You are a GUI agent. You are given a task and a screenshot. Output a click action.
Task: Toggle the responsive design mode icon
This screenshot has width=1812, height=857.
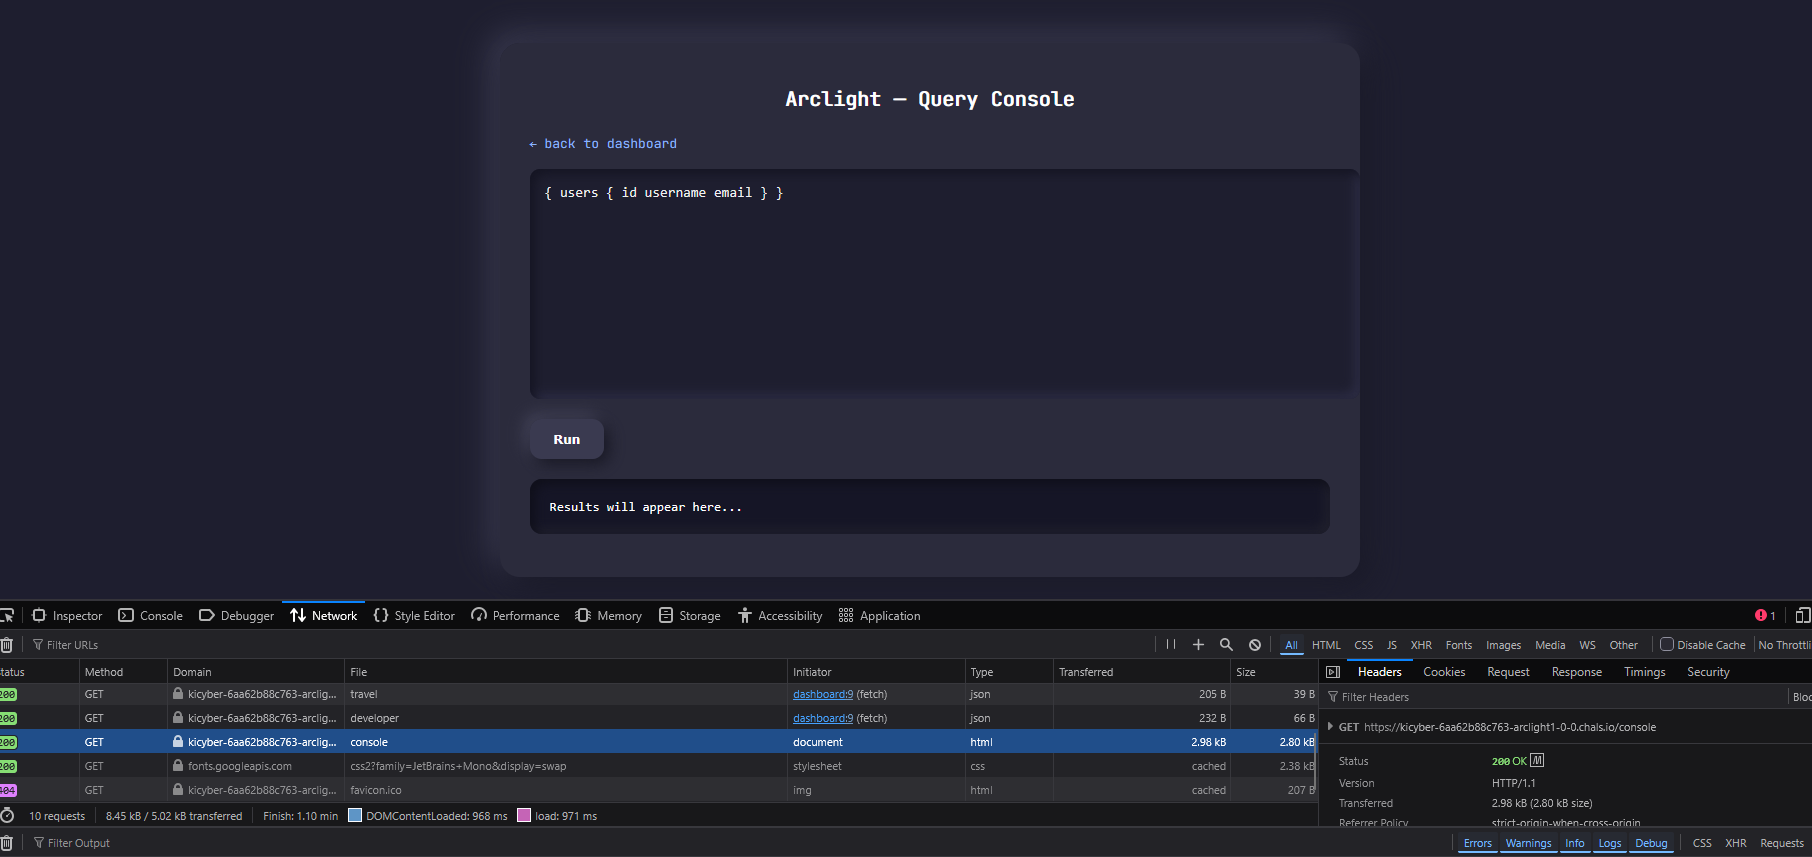click(x=1803, y=616)
